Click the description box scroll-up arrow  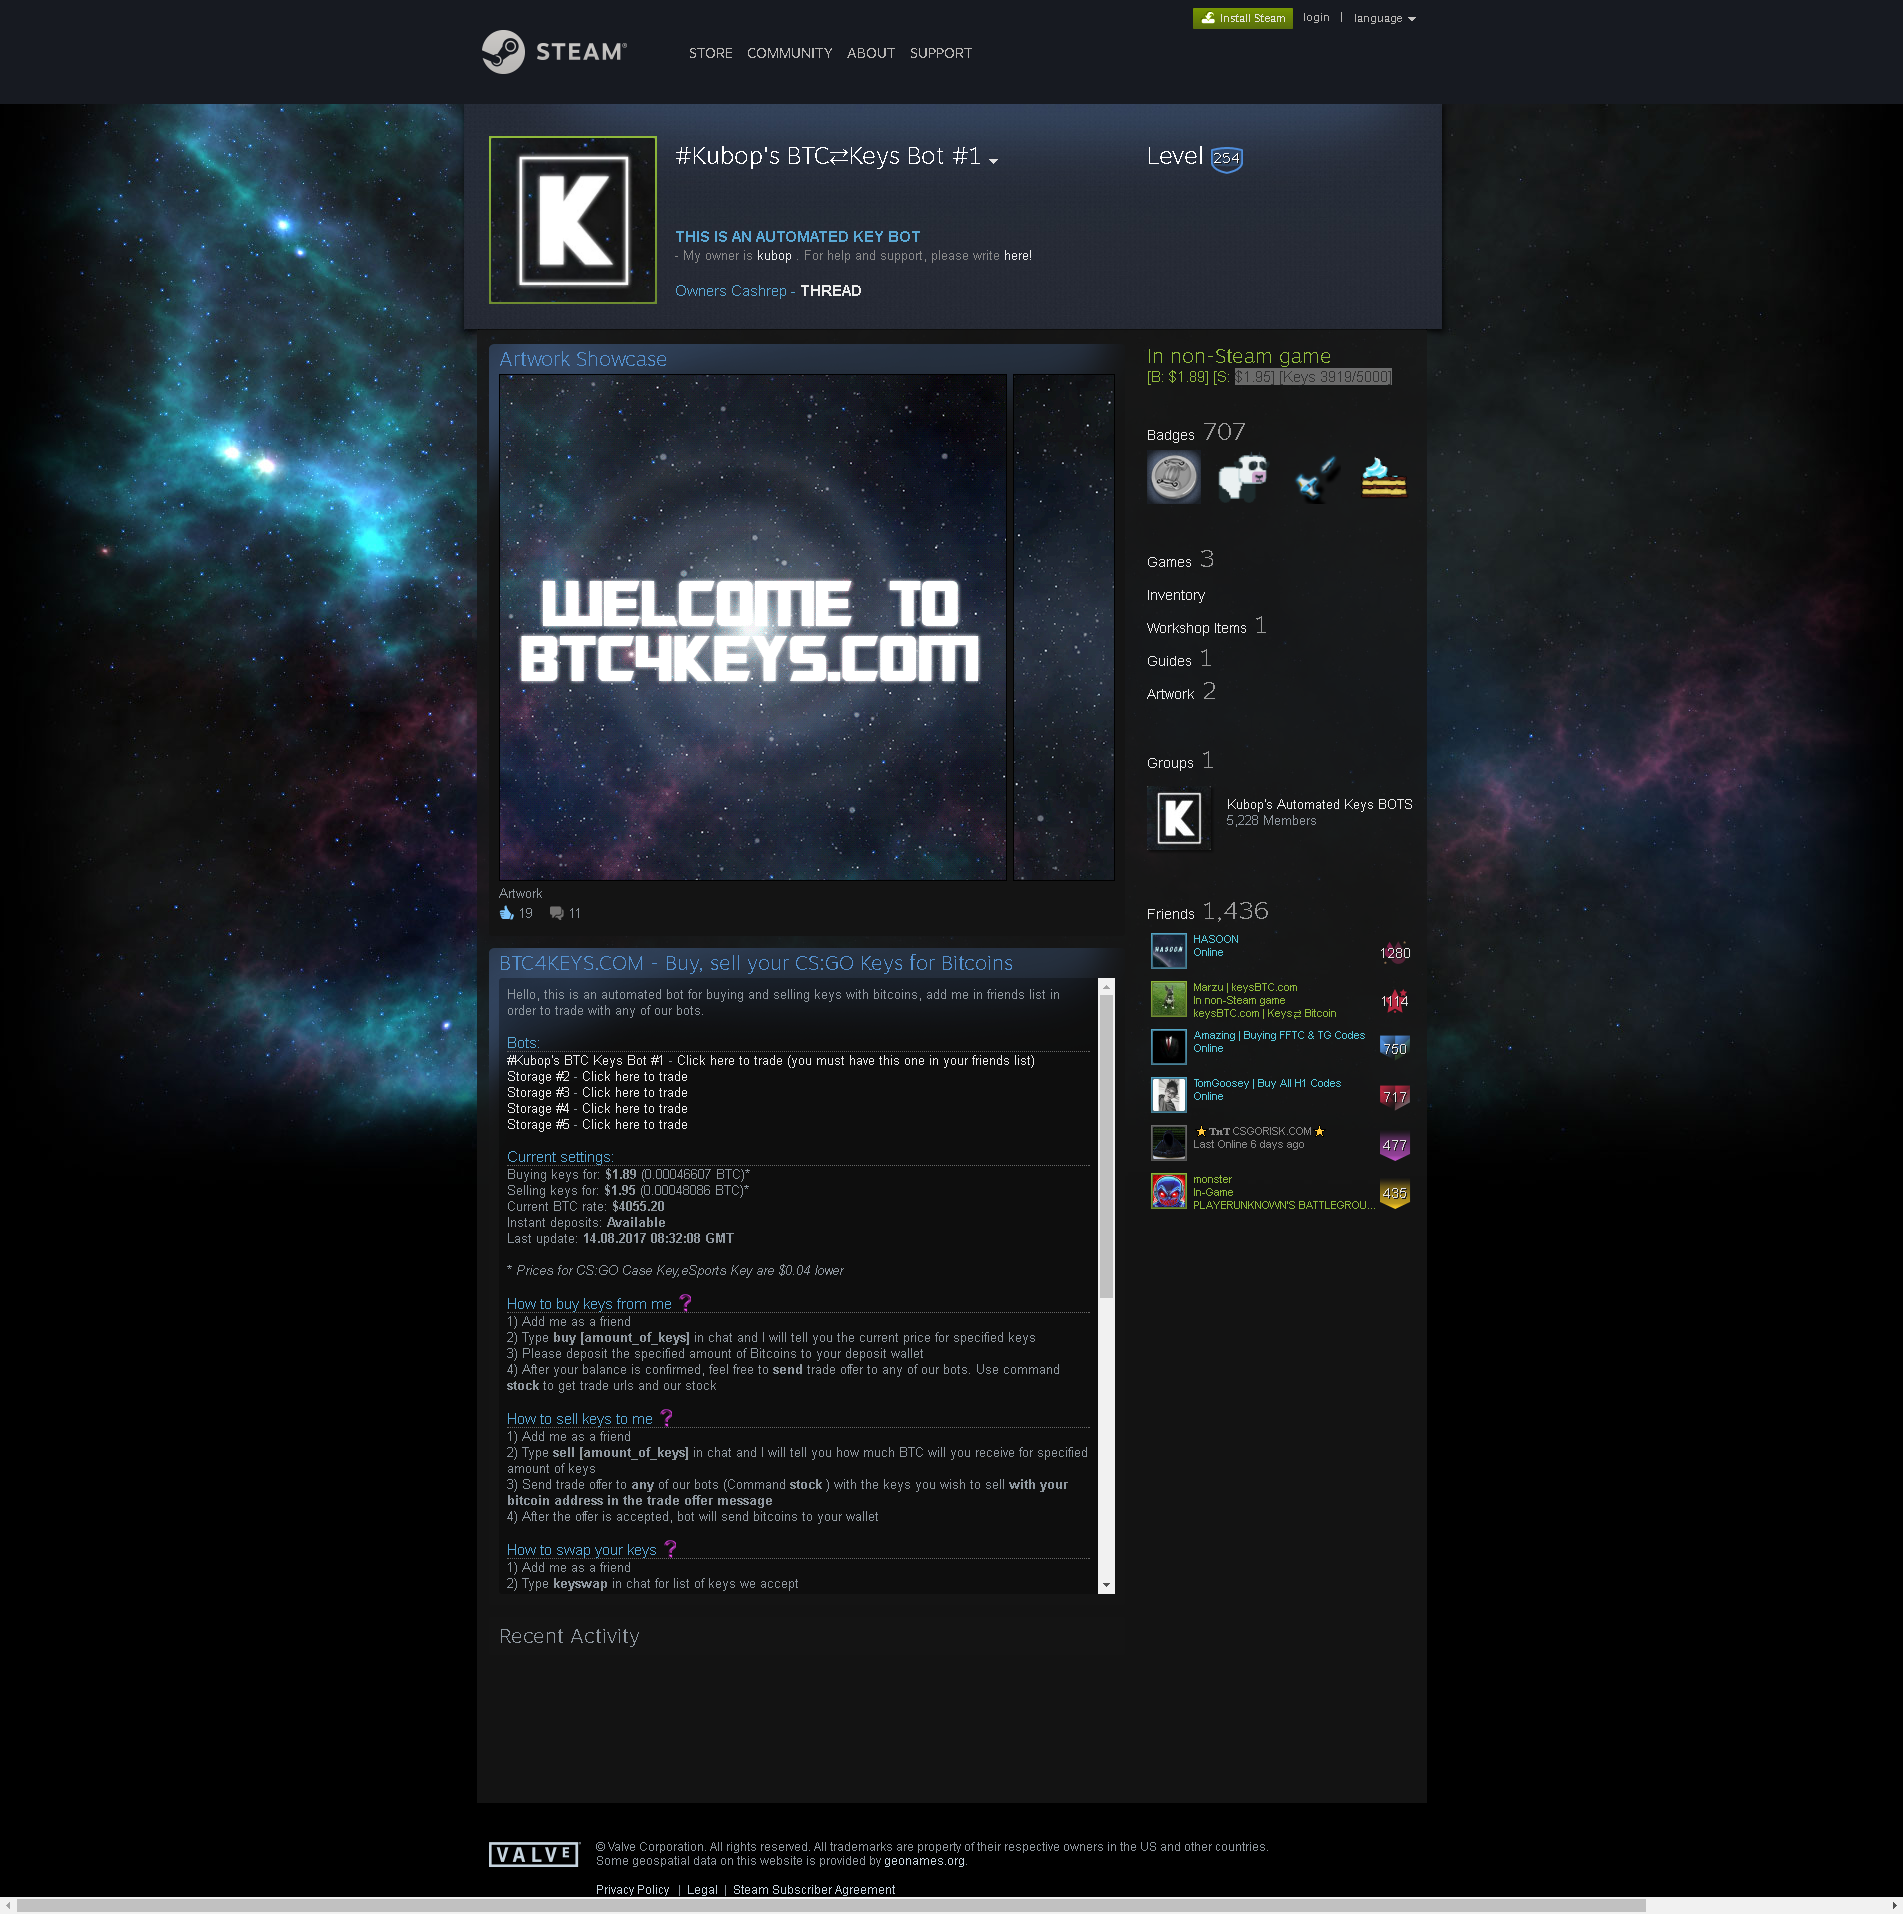1106,987
